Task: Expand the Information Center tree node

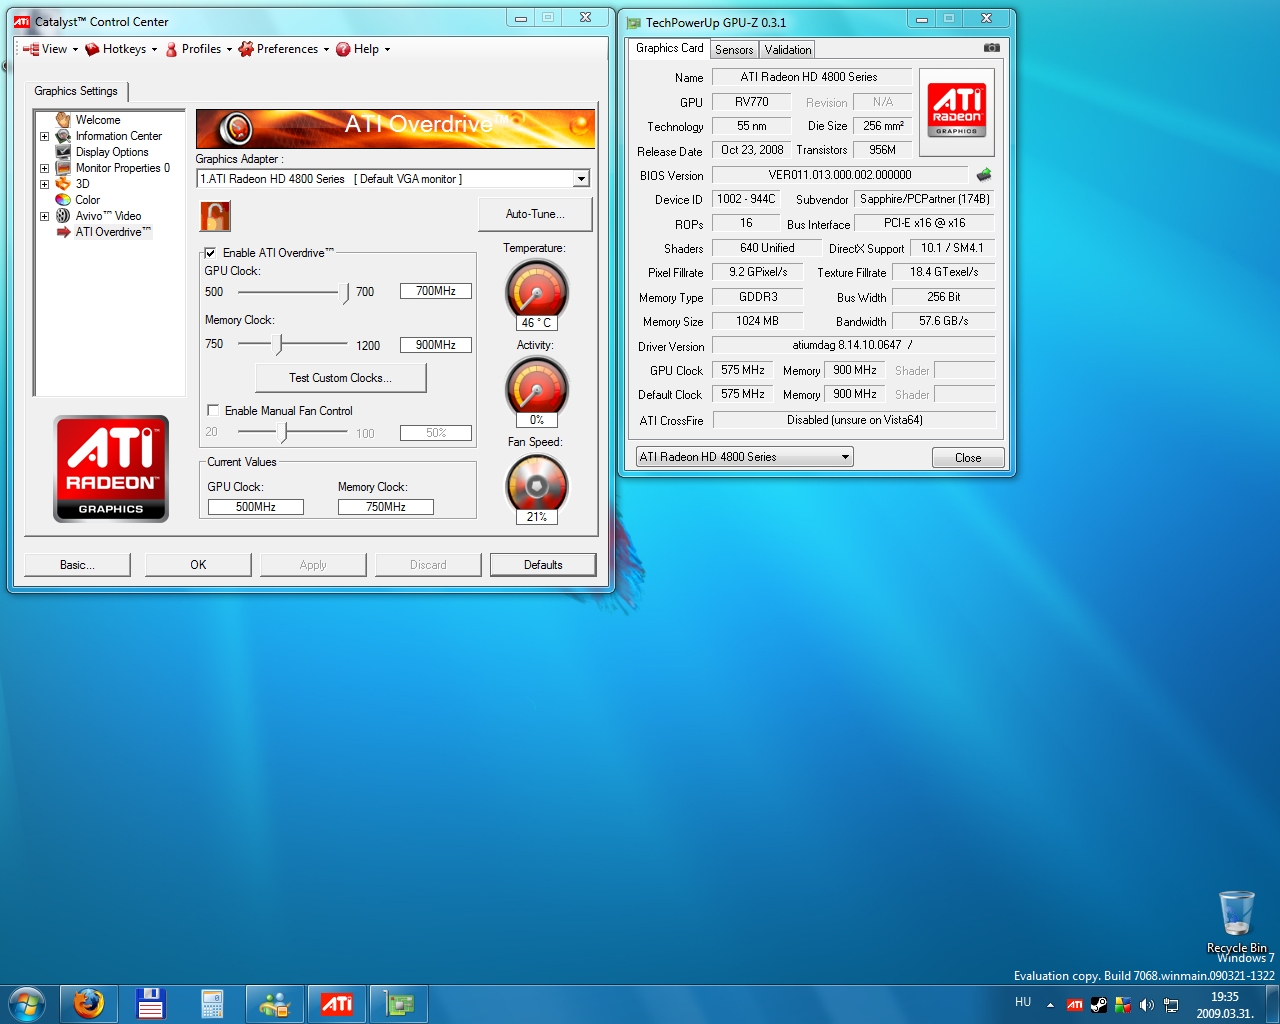Action: tap(44, 136)
